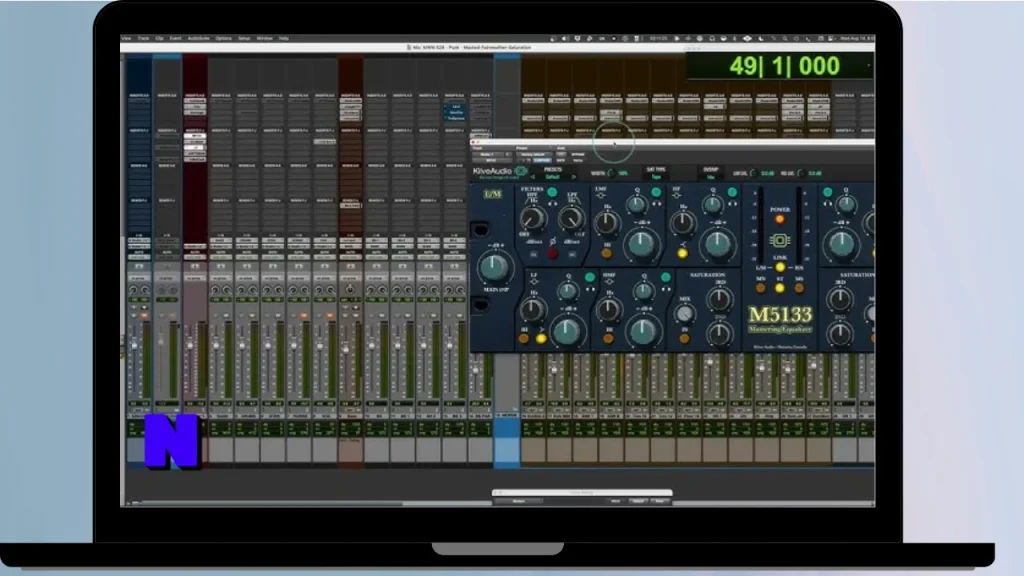This screenshot has height=576, width=1024.
Task: Toggle the plugin POWER button
Action: [x=780, y=219]
